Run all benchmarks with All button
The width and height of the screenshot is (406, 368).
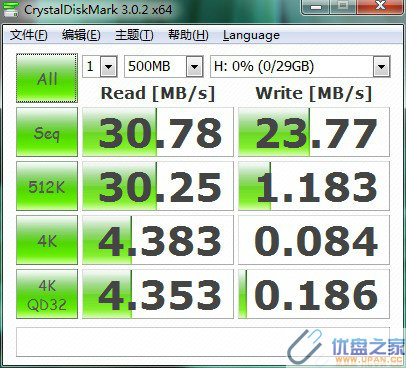click(x=47, y=78)
